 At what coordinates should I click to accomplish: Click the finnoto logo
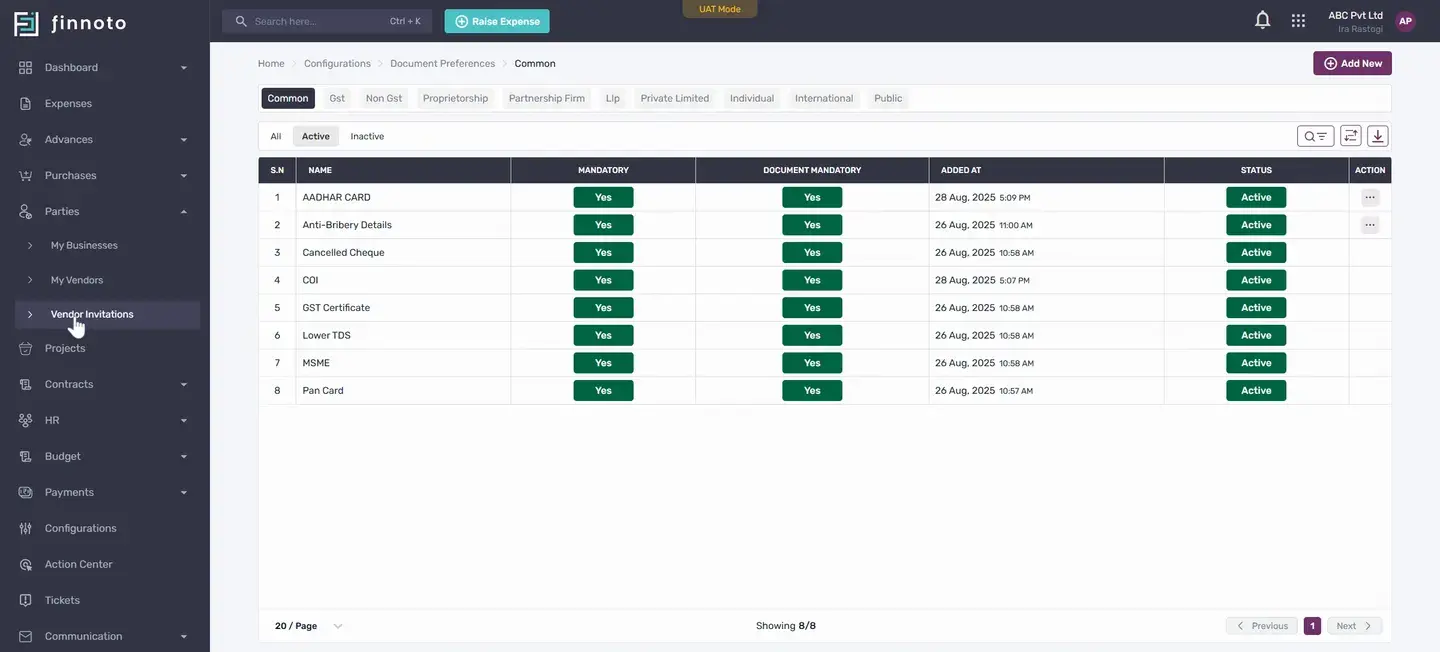coord(70,23)
